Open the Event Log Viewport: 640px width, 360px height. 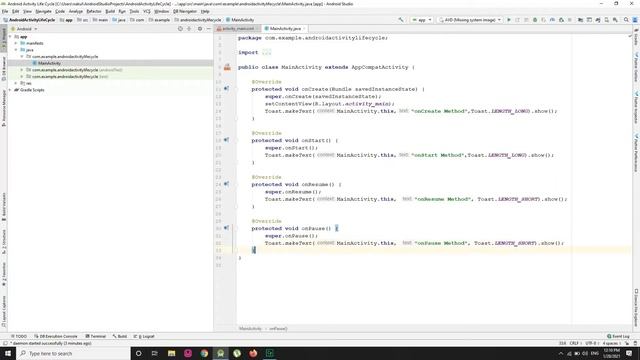point(618,336)
